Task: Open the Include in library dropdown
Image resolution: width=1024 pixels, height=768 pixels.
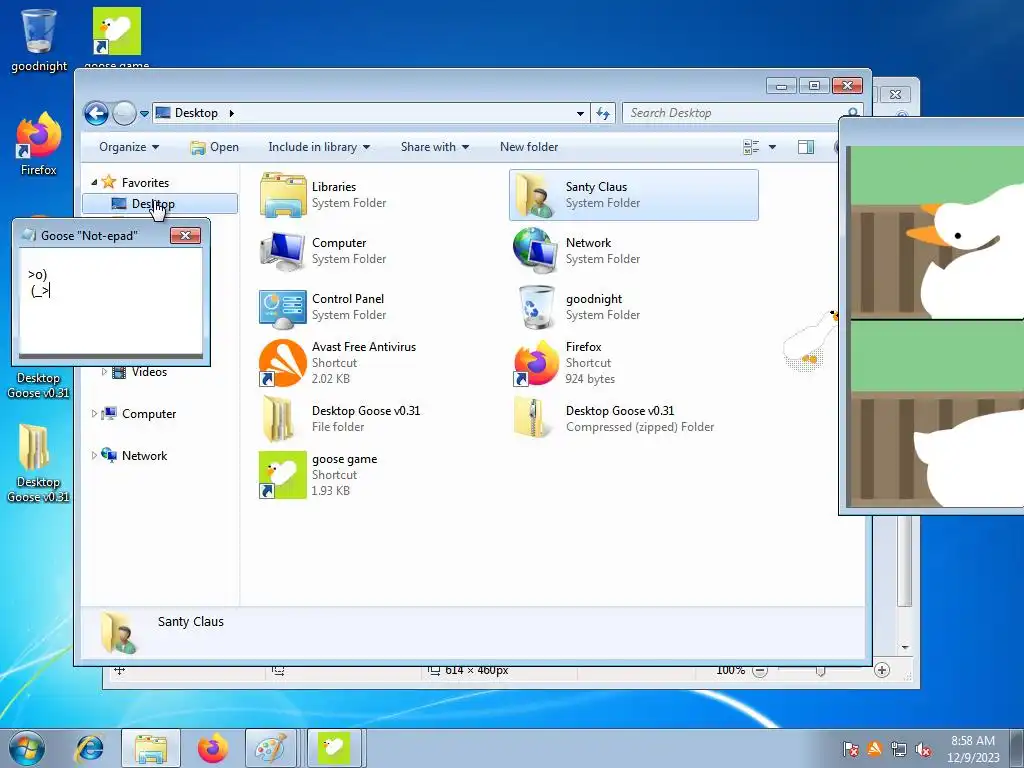Action: point(319,147)
